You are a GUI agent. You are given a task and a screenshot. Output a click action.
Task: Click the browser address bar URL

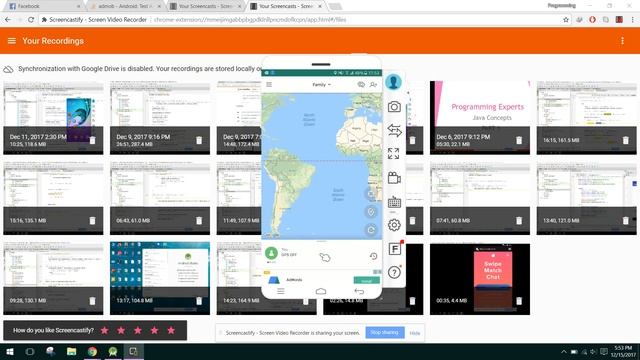coord(250,20)
